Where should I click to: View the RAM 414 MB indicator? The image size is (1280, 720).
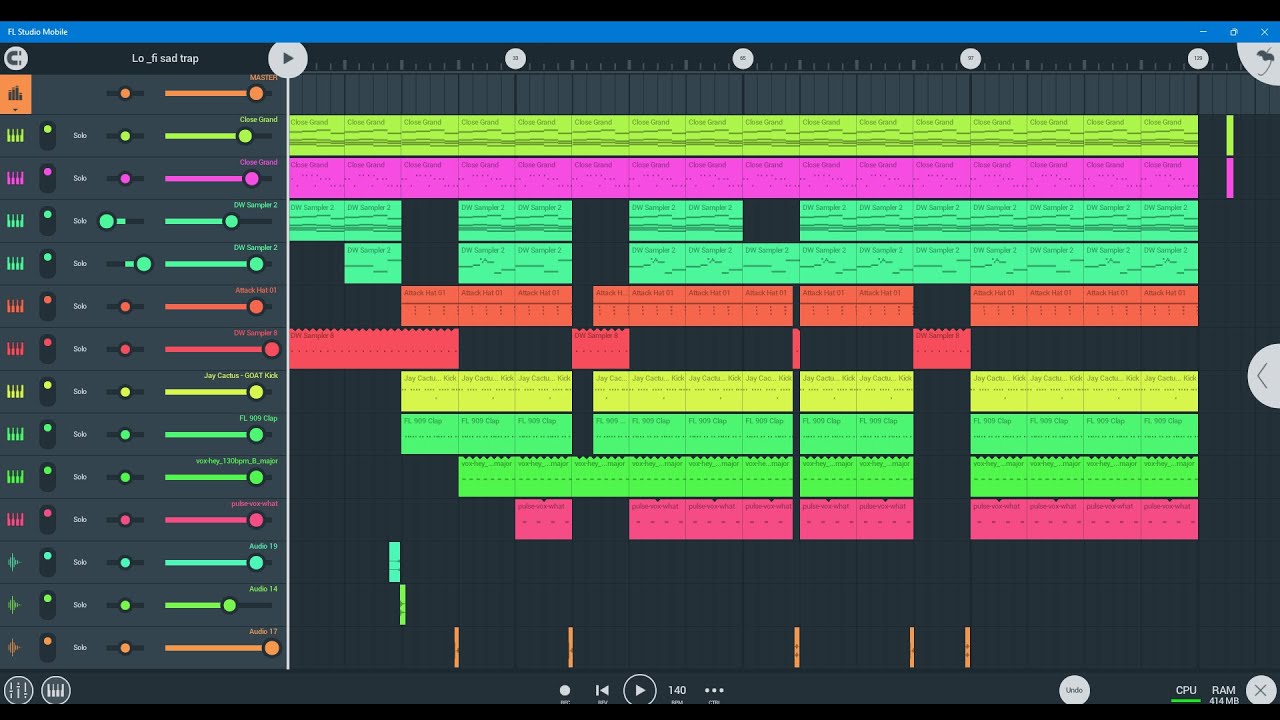[1224, 695]
